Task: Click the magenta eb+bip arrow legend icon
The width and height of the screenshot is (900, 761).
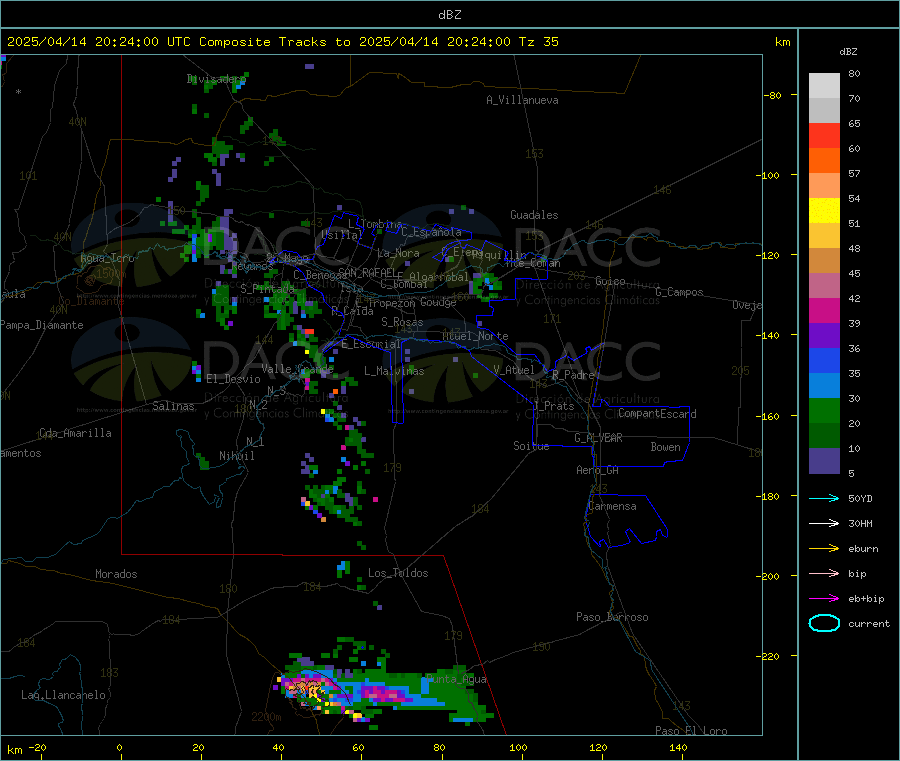Action: point(824,599)
